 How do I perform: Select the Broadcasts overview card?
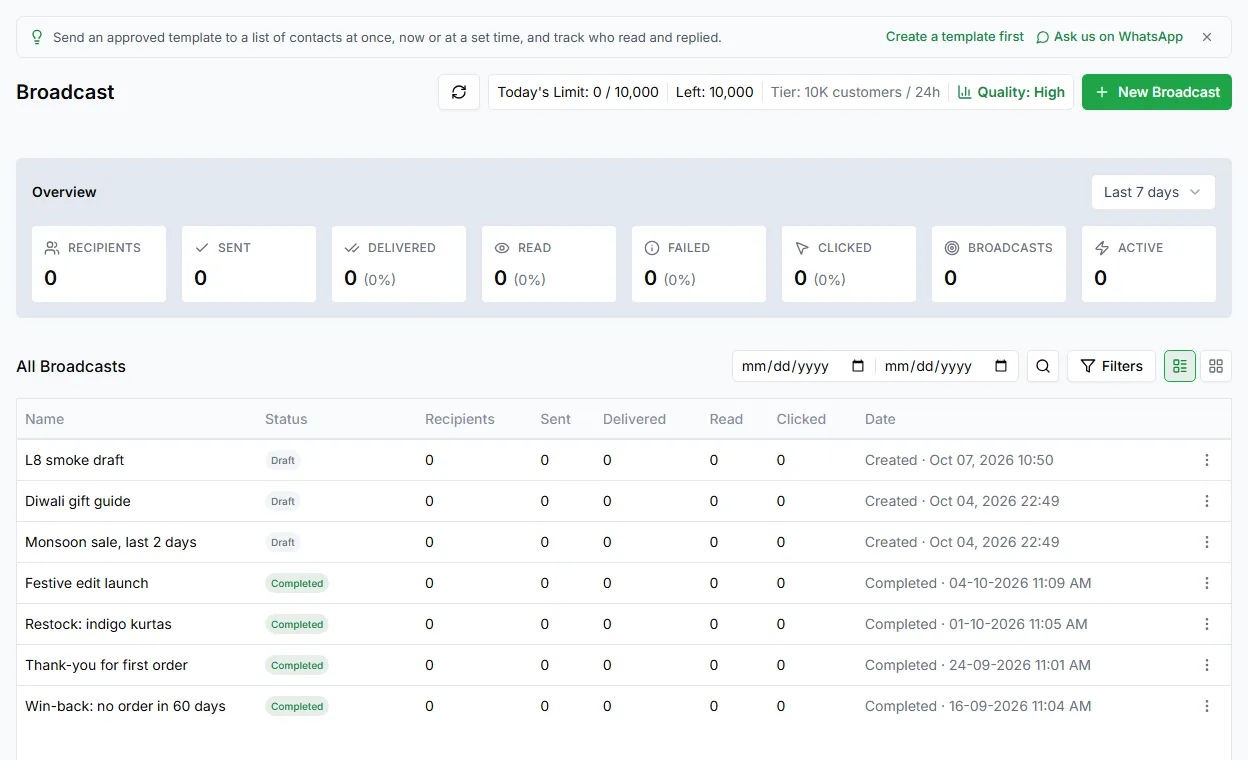[999, 264]
